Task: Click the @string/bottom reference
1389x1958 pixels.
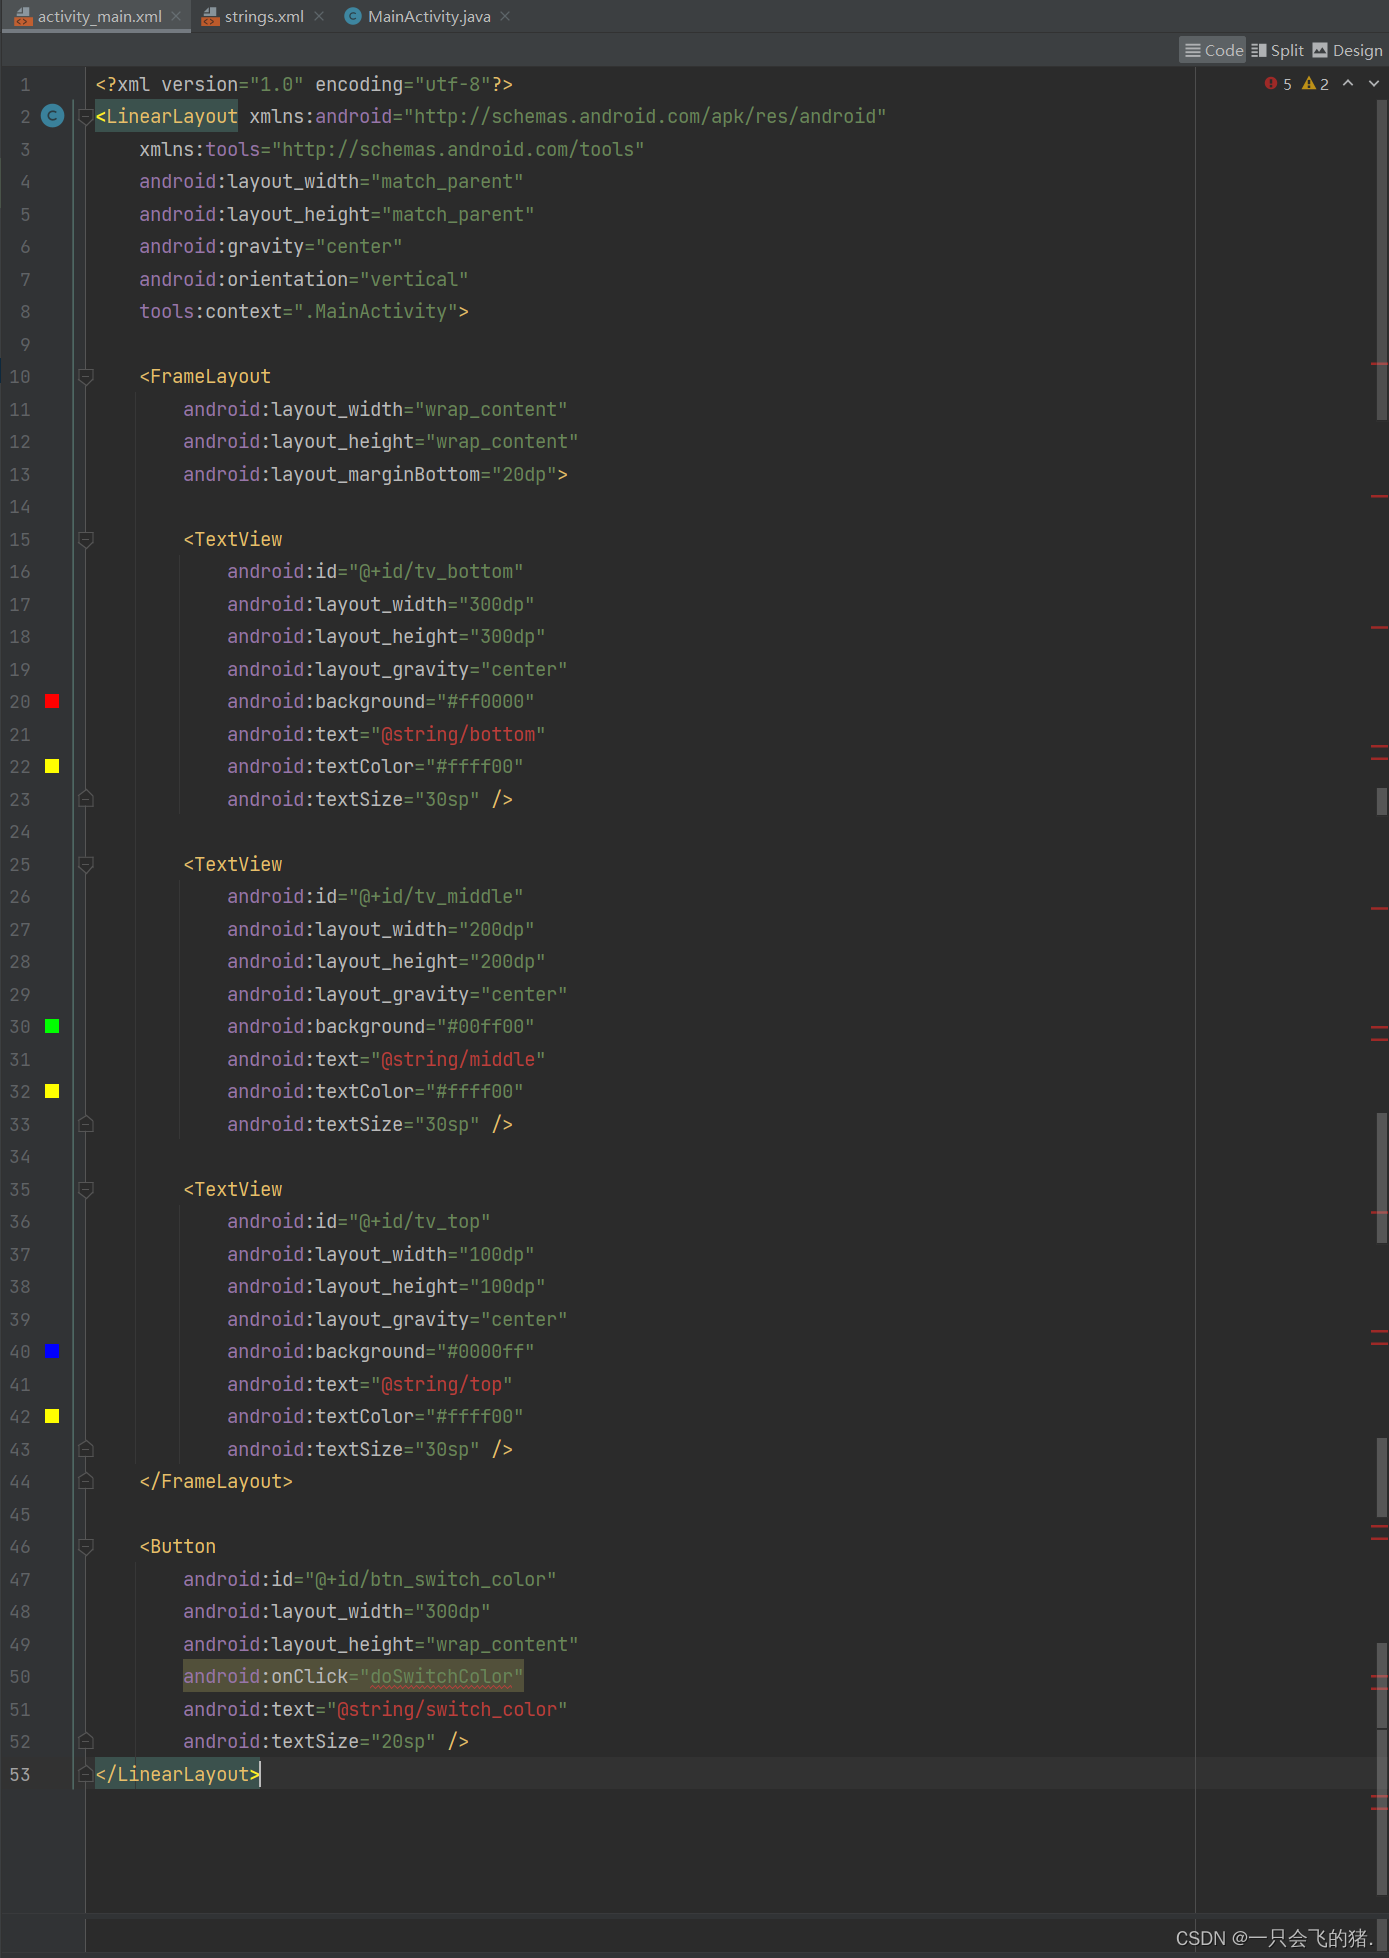Action: [x=458, y=734]
